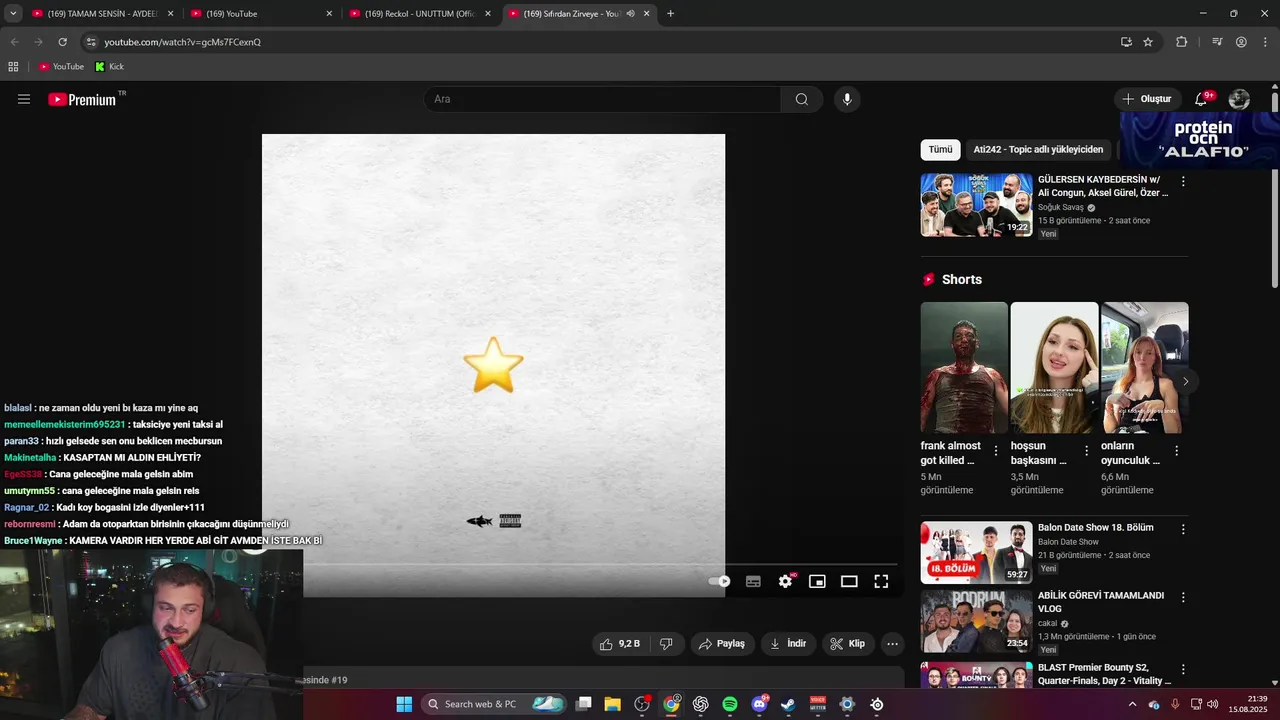The height and width of the screenshot is (720, 1280).
Task: Open Discord from the taskbar
Action: [x=759, y=704]
